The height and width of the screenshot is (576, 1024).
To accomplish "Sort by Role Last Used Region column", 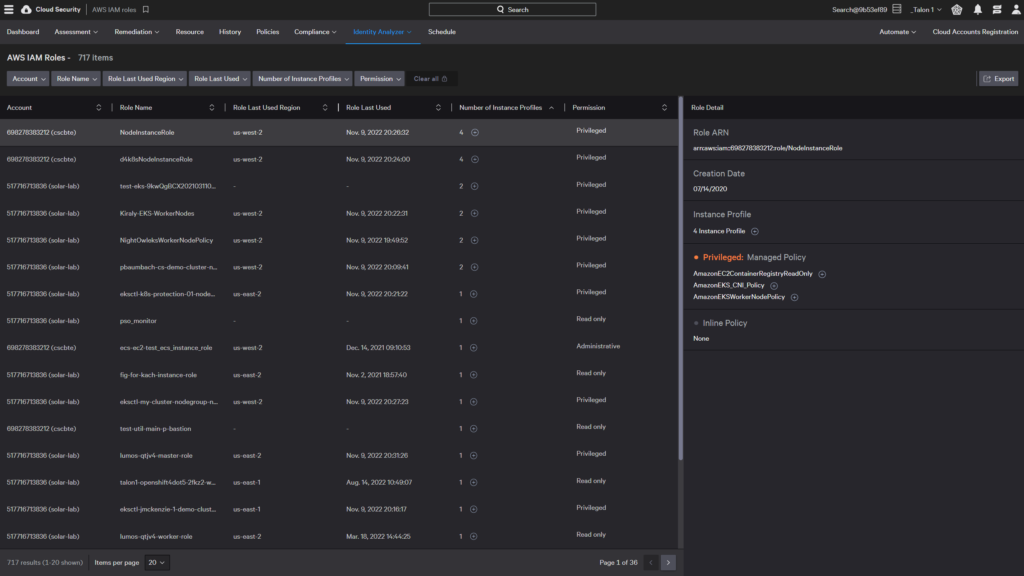I will tap(325, 108).
